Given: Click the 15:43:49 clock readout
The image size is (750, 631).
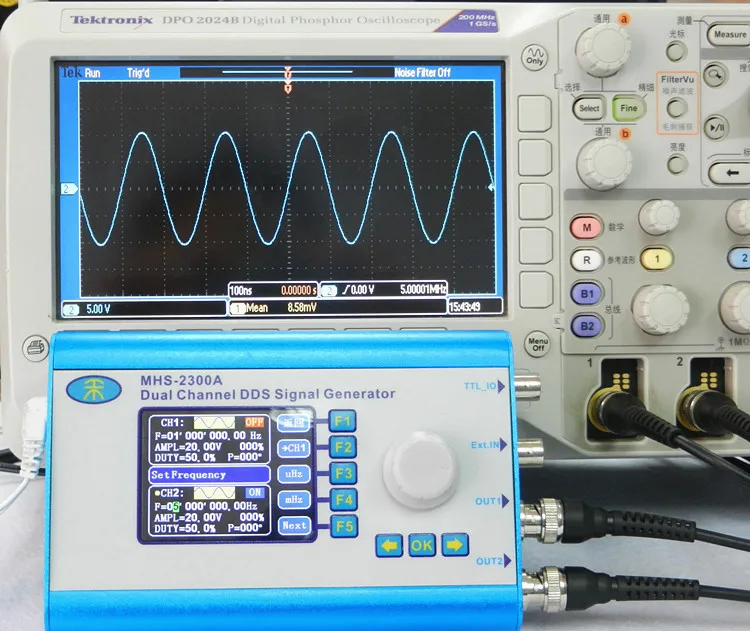Looking at the screenshot, I should 464,307.
